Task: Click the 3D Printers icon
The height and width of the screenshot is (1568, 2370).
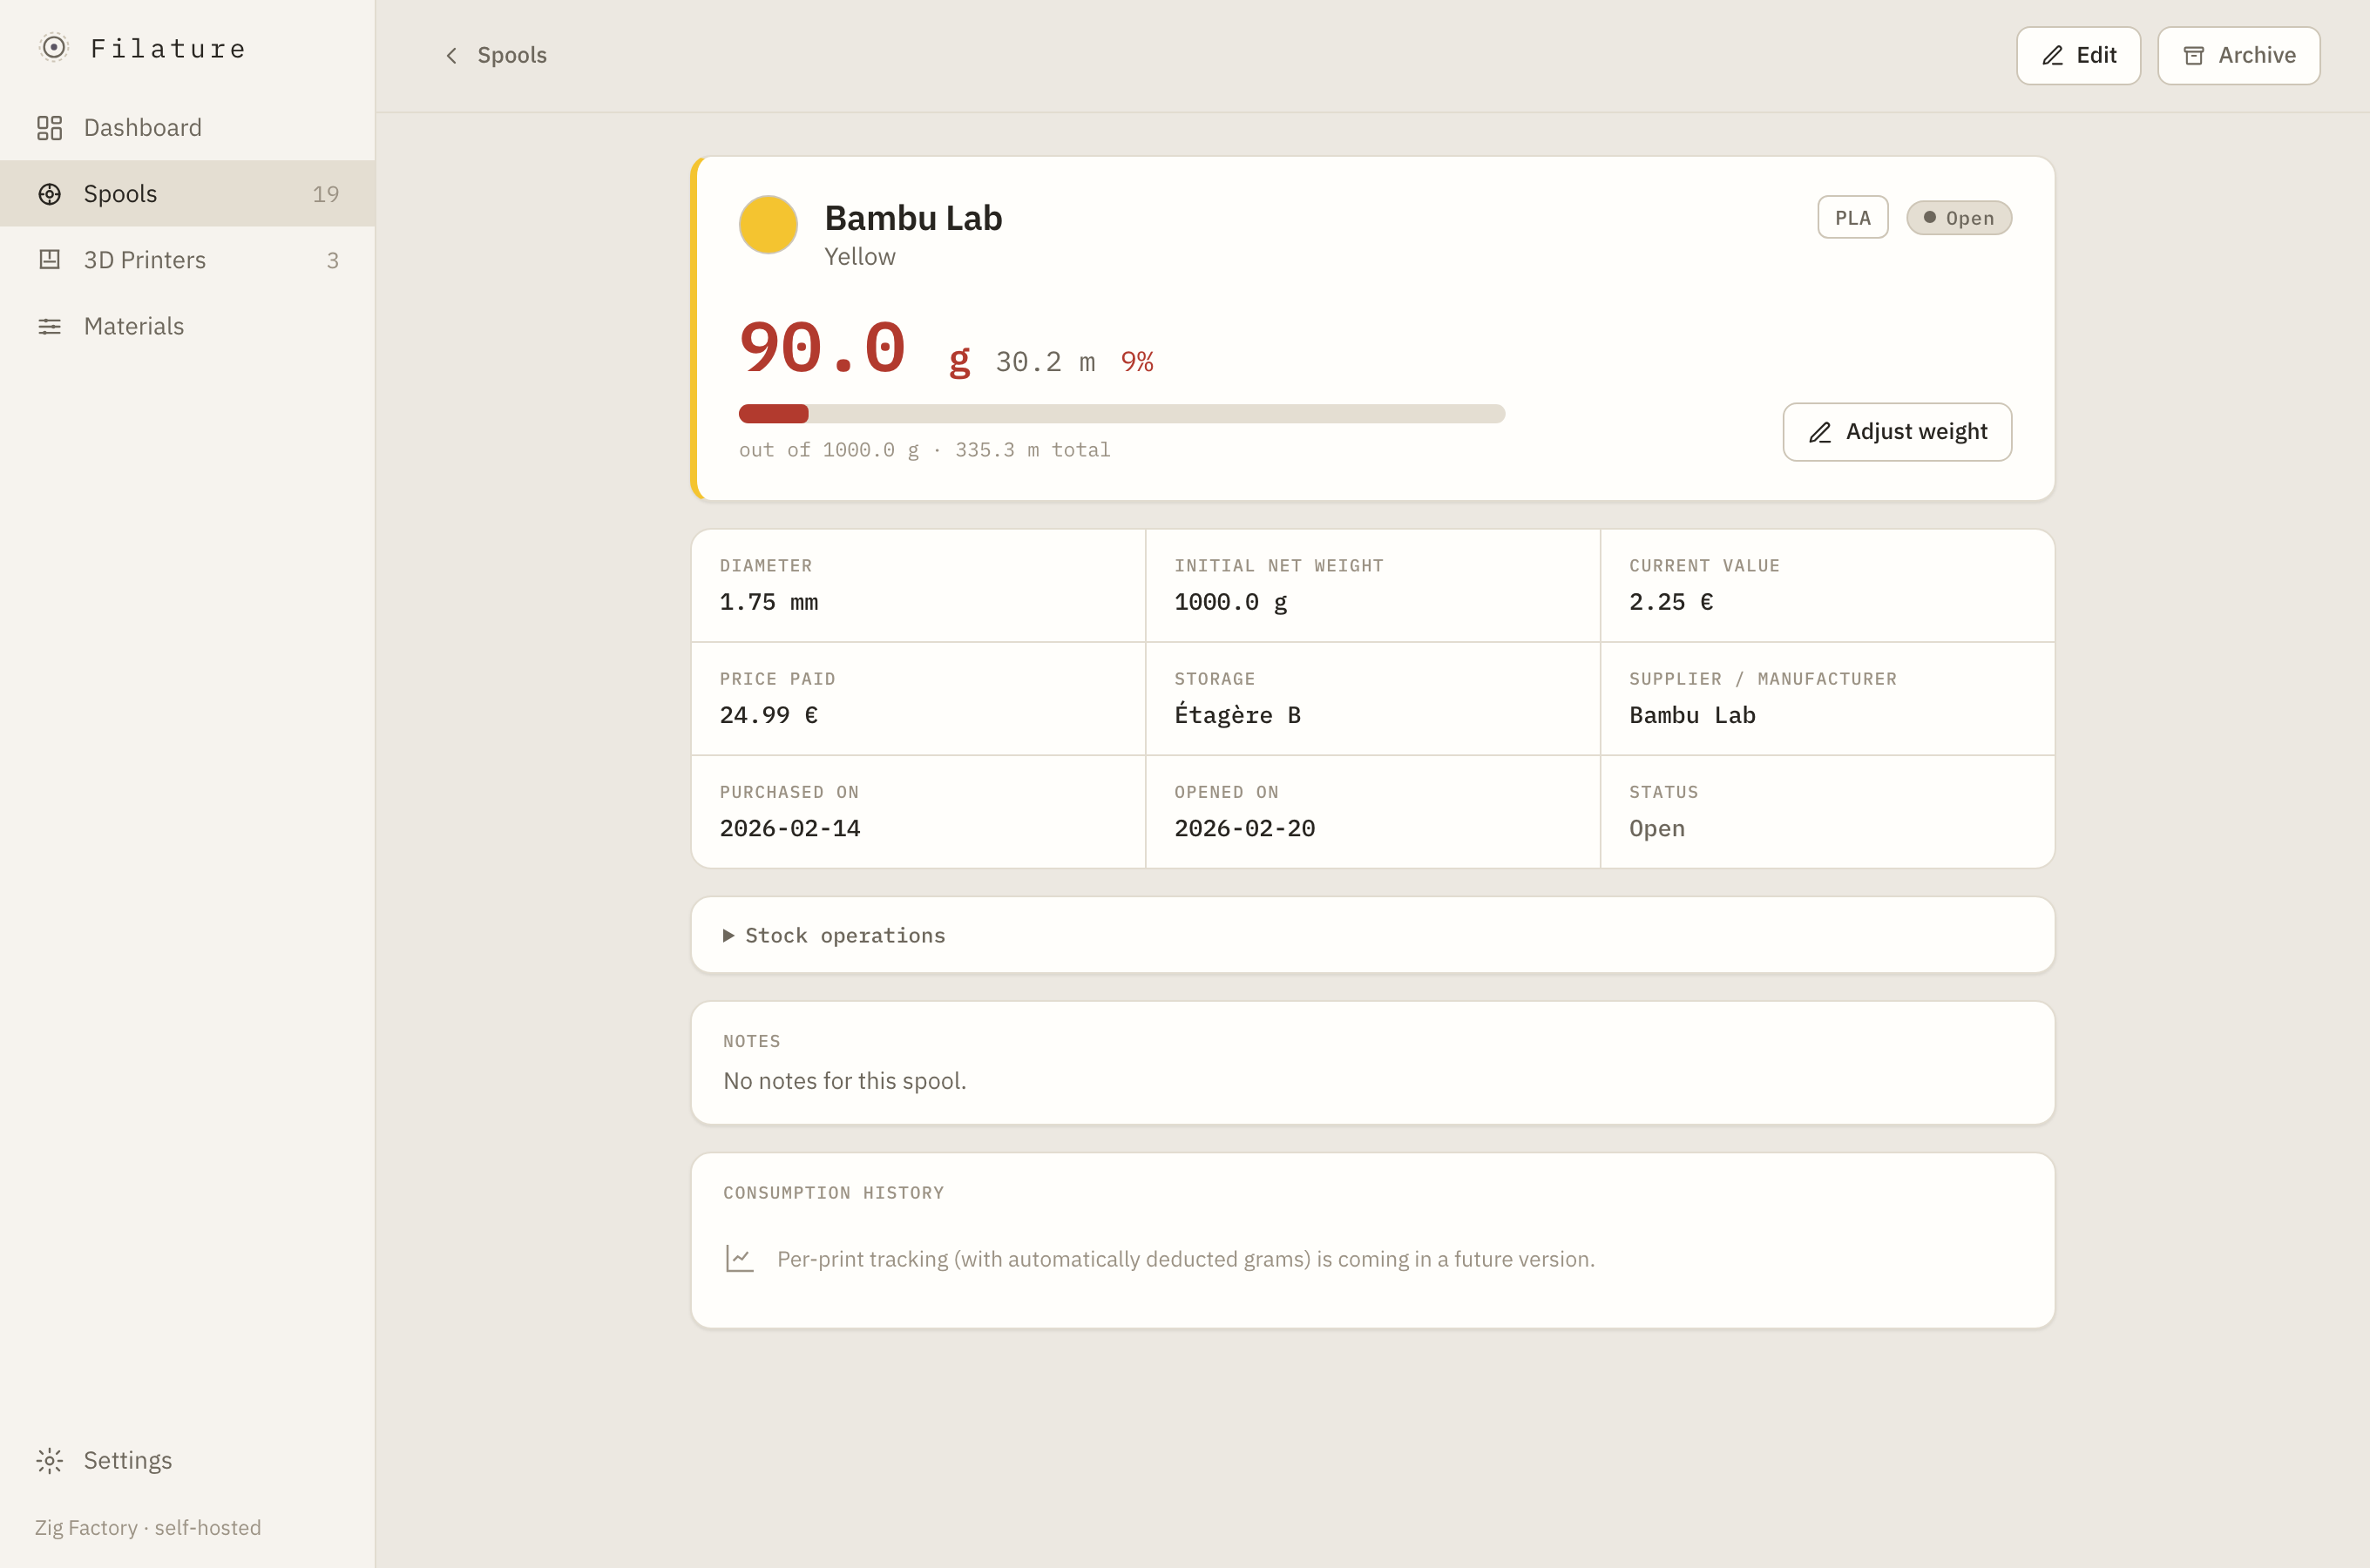Action: click(x=49, y=260)
